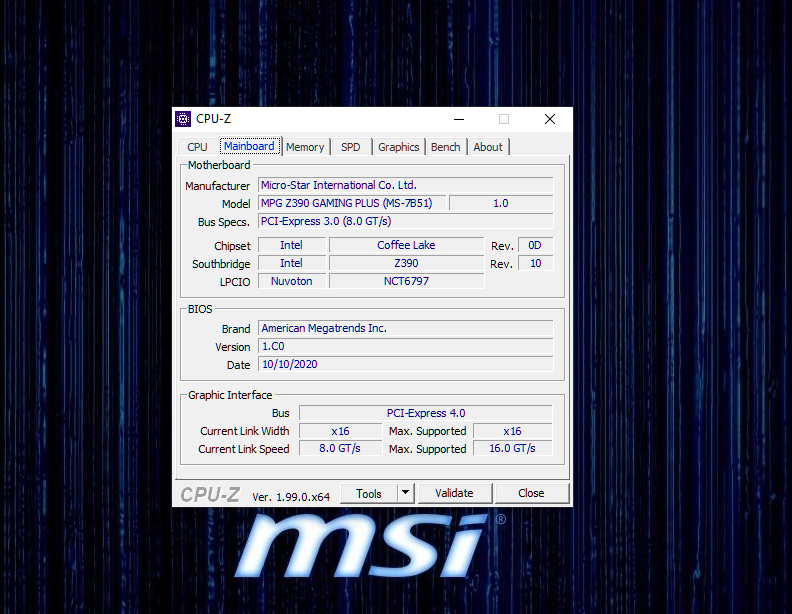Select the Mainboard tab
Viewport: 792px width, 614px height.
click(250, 146)
